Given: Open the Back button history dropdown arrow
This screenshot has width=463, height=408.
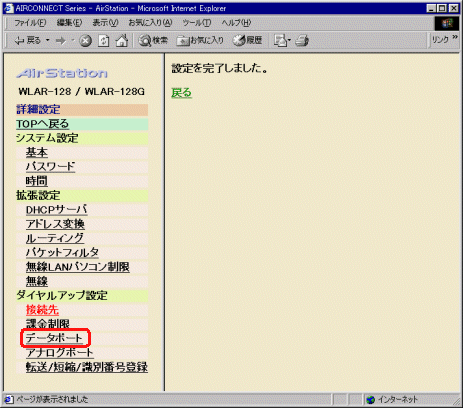Looking at the screenshot, I should click(x=48, y=41).
